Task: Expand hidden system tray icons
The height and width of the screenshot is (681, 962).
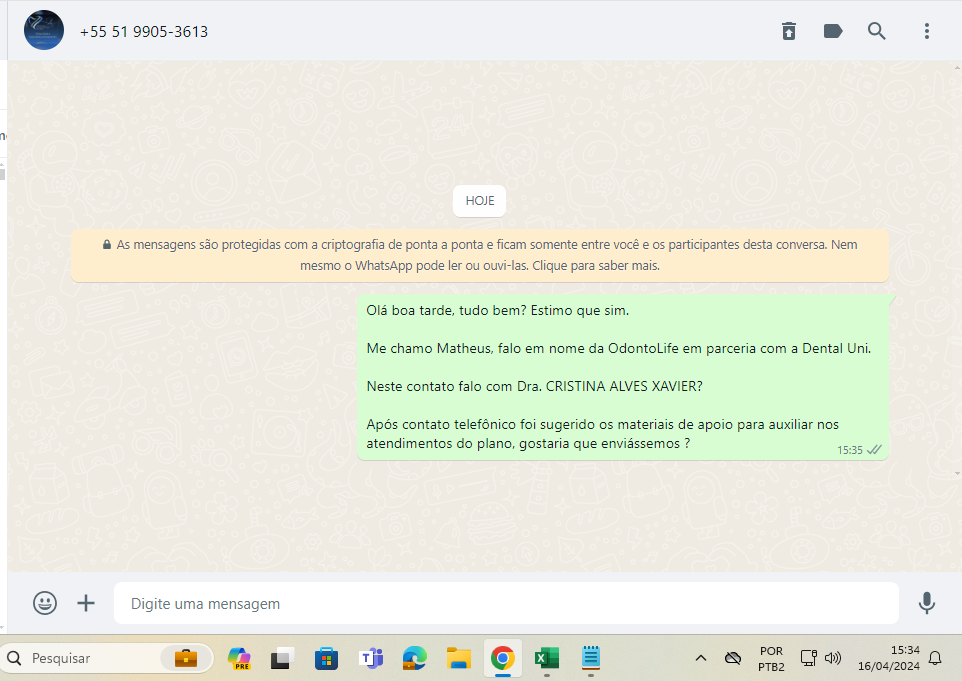Action: point(701,658)
